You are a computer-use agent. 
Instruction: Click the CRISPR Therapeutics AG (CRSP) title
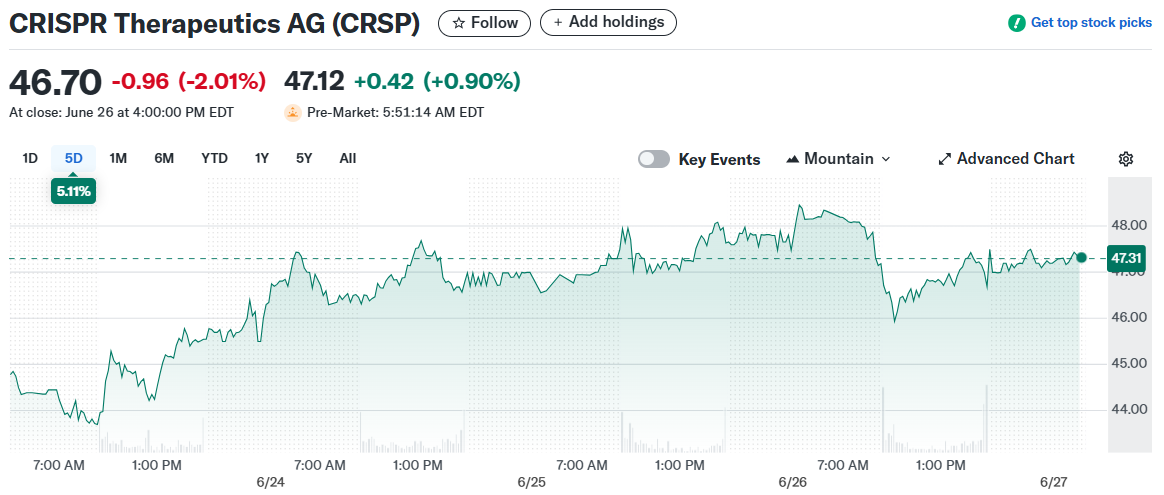tap(215, 24)
